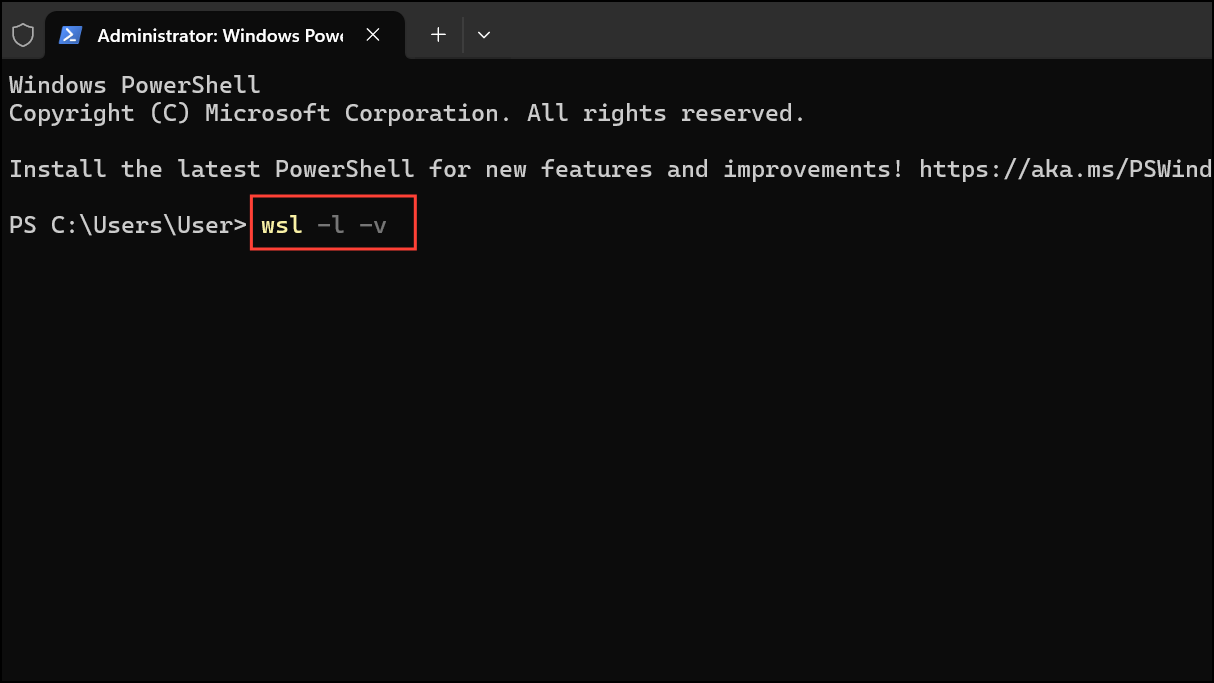Open the terminal profiles dropdown arrow
Screen dimensions: 1214x683
[484, 34]
